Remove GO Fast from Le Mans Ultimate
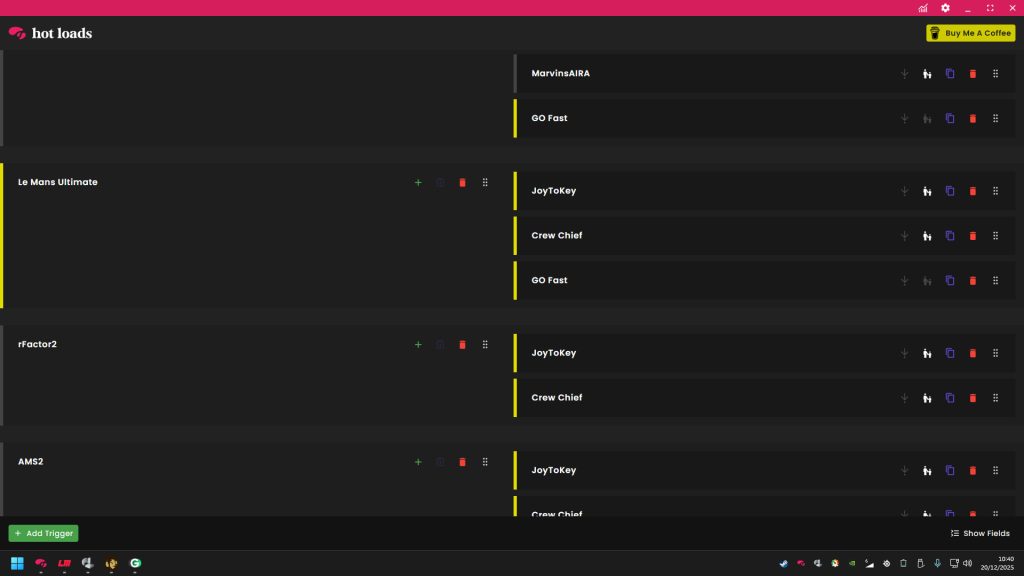Viewport: 1024px width, 576px height. (x=973, y=281)
